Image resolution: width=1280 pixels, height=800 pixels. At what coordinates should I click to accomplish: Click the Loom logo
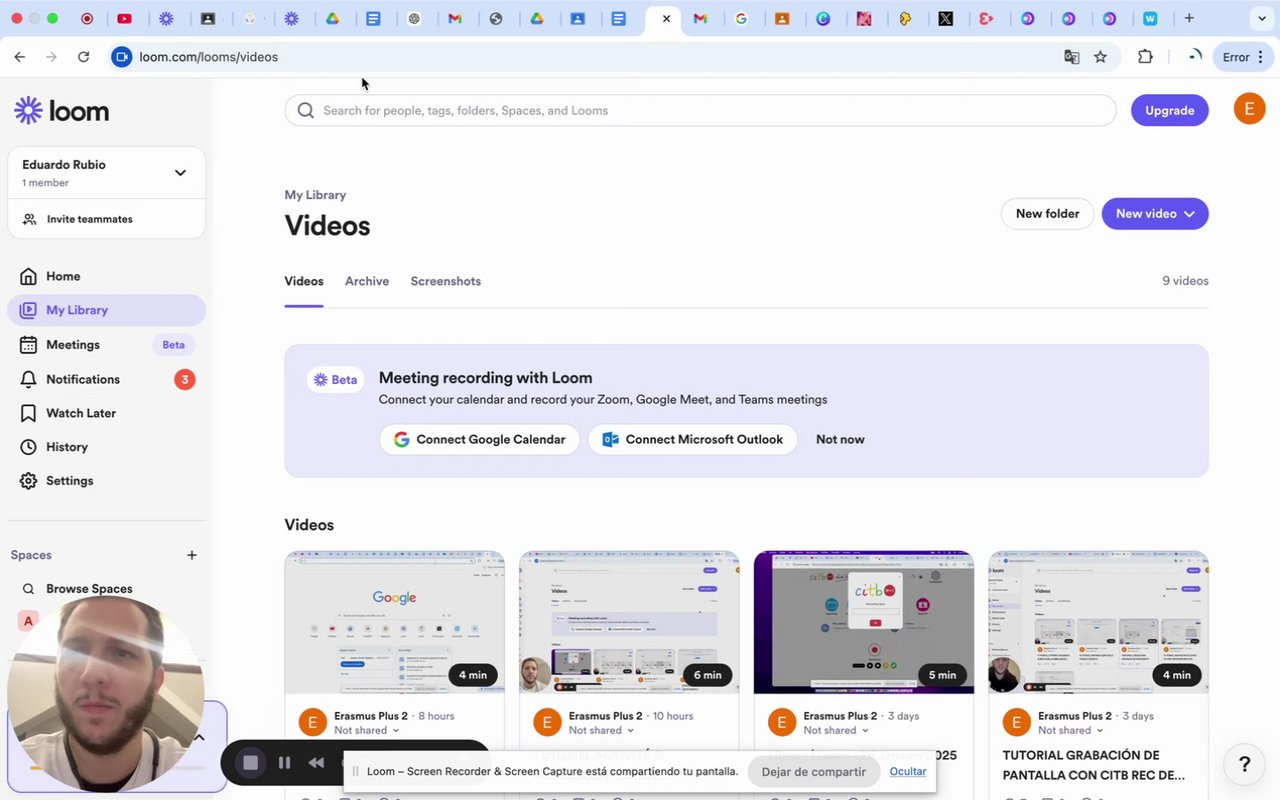click(x=62, y=110)
